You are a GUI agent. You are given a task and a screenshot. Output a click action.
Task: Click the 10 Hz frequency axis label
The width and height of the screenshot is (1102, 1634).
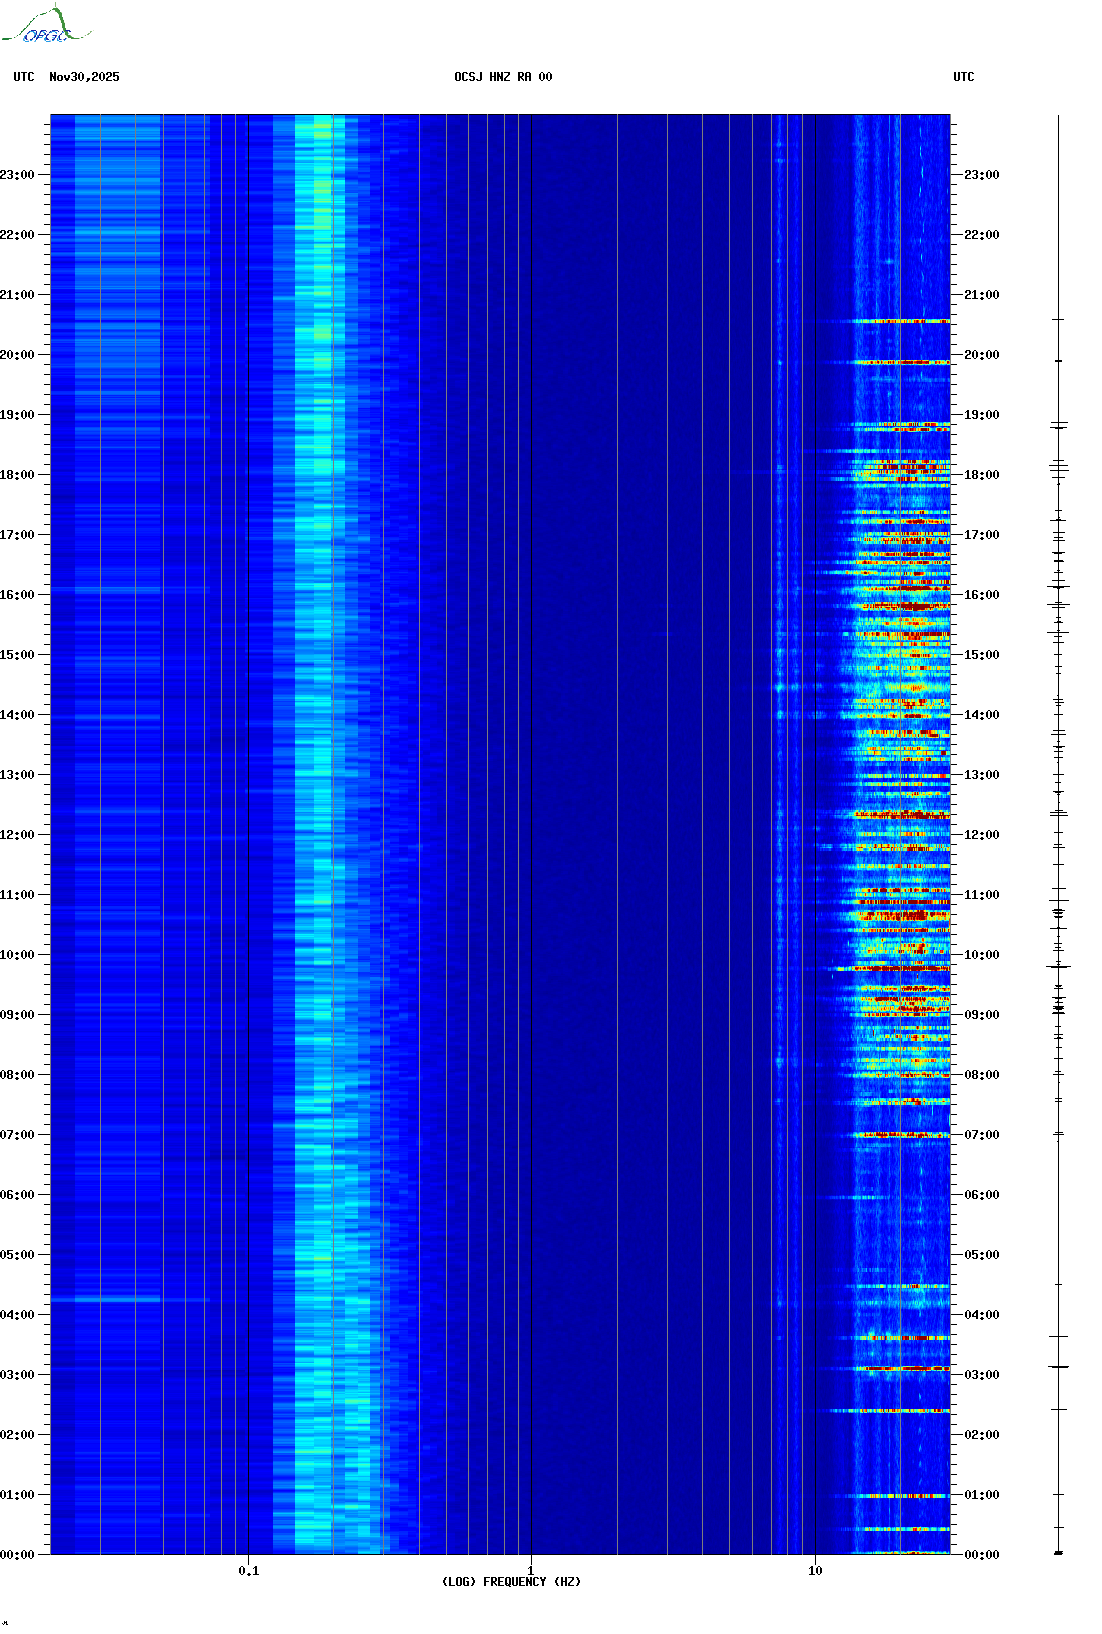815,1571
